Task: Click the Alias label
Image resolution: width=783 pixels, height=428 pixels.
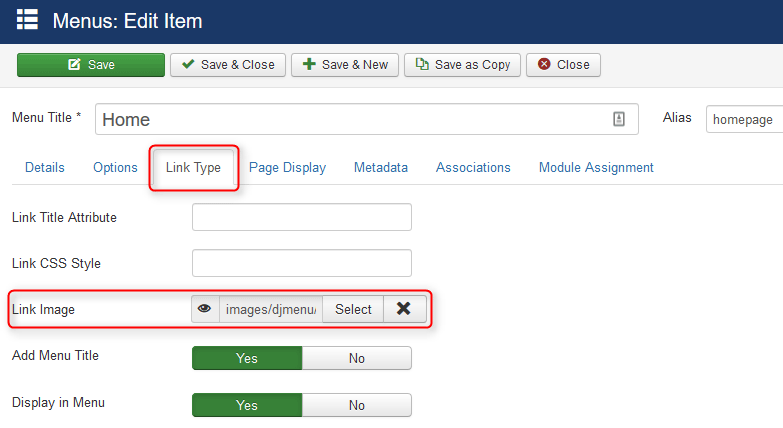Action: 677,117
